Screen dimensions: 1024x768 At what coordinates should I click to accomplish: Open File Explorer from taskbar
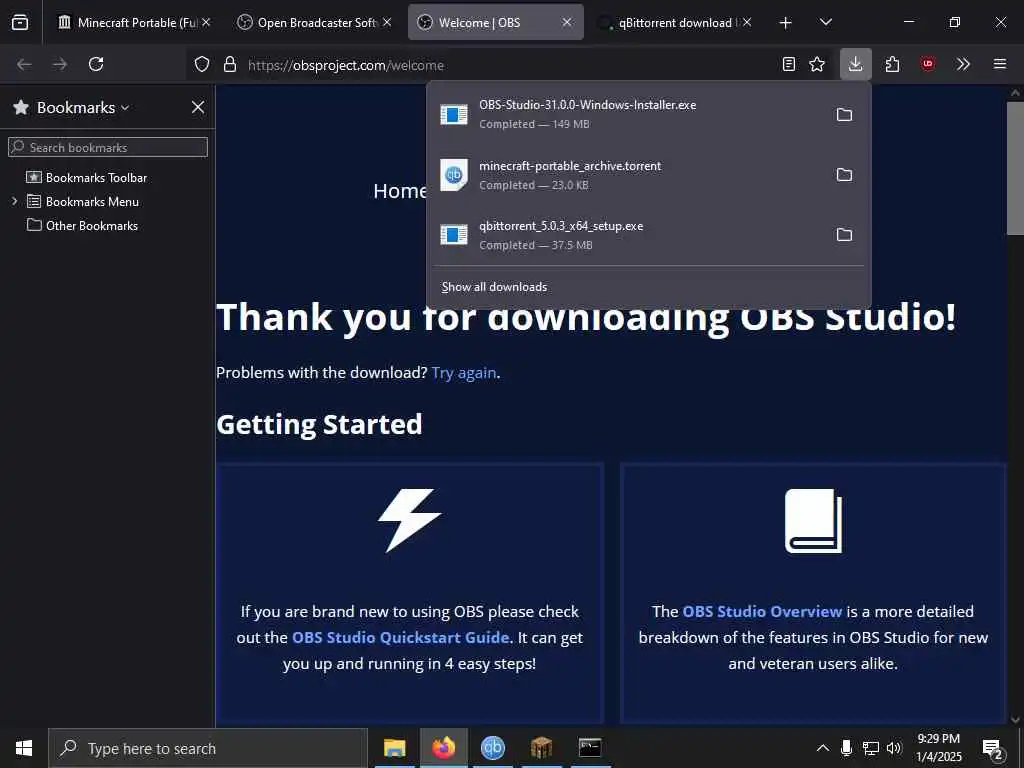[394, 748]
